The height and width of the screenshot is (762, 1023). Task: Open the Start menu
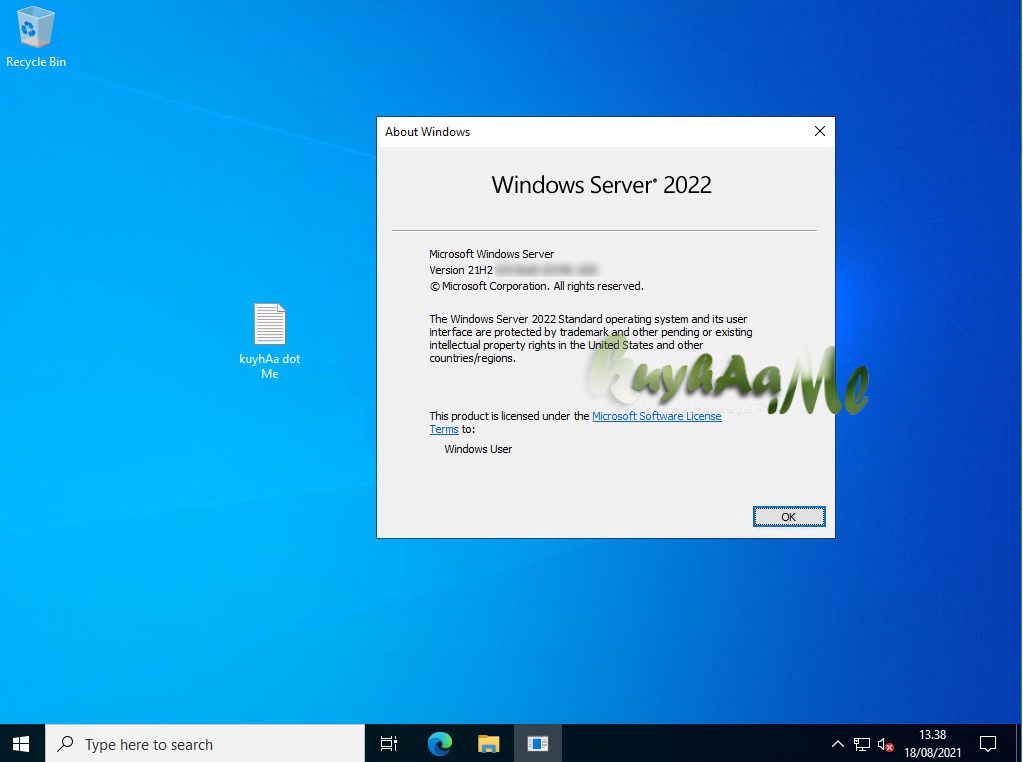(20, 743)
